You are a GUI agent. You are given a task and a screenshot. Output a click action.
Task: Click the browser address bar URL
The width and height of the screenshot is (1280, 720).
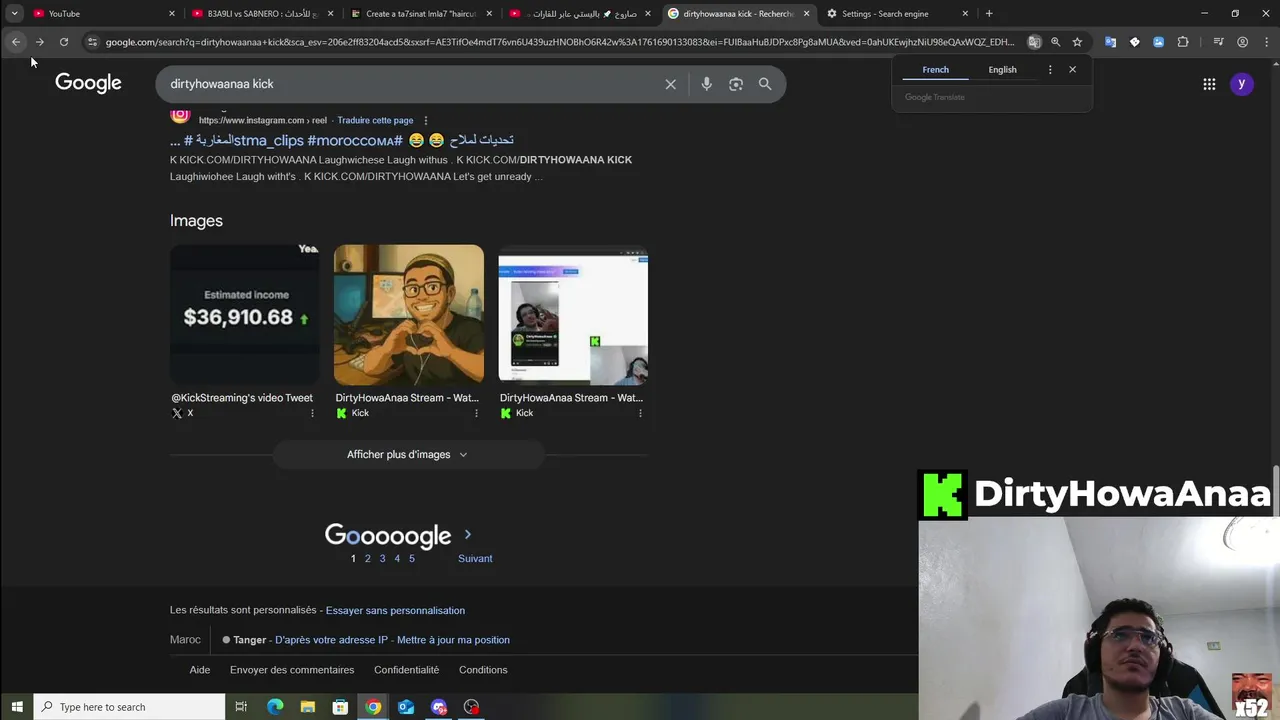pyautogui.click(x=560, y=42)
